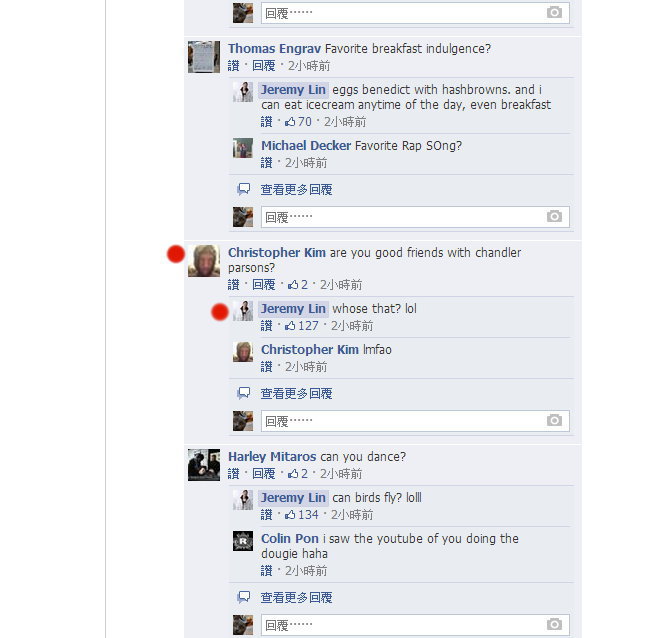658x638 pixels.
Task: Open Colin Pon's profile name link
Action: 290,539
